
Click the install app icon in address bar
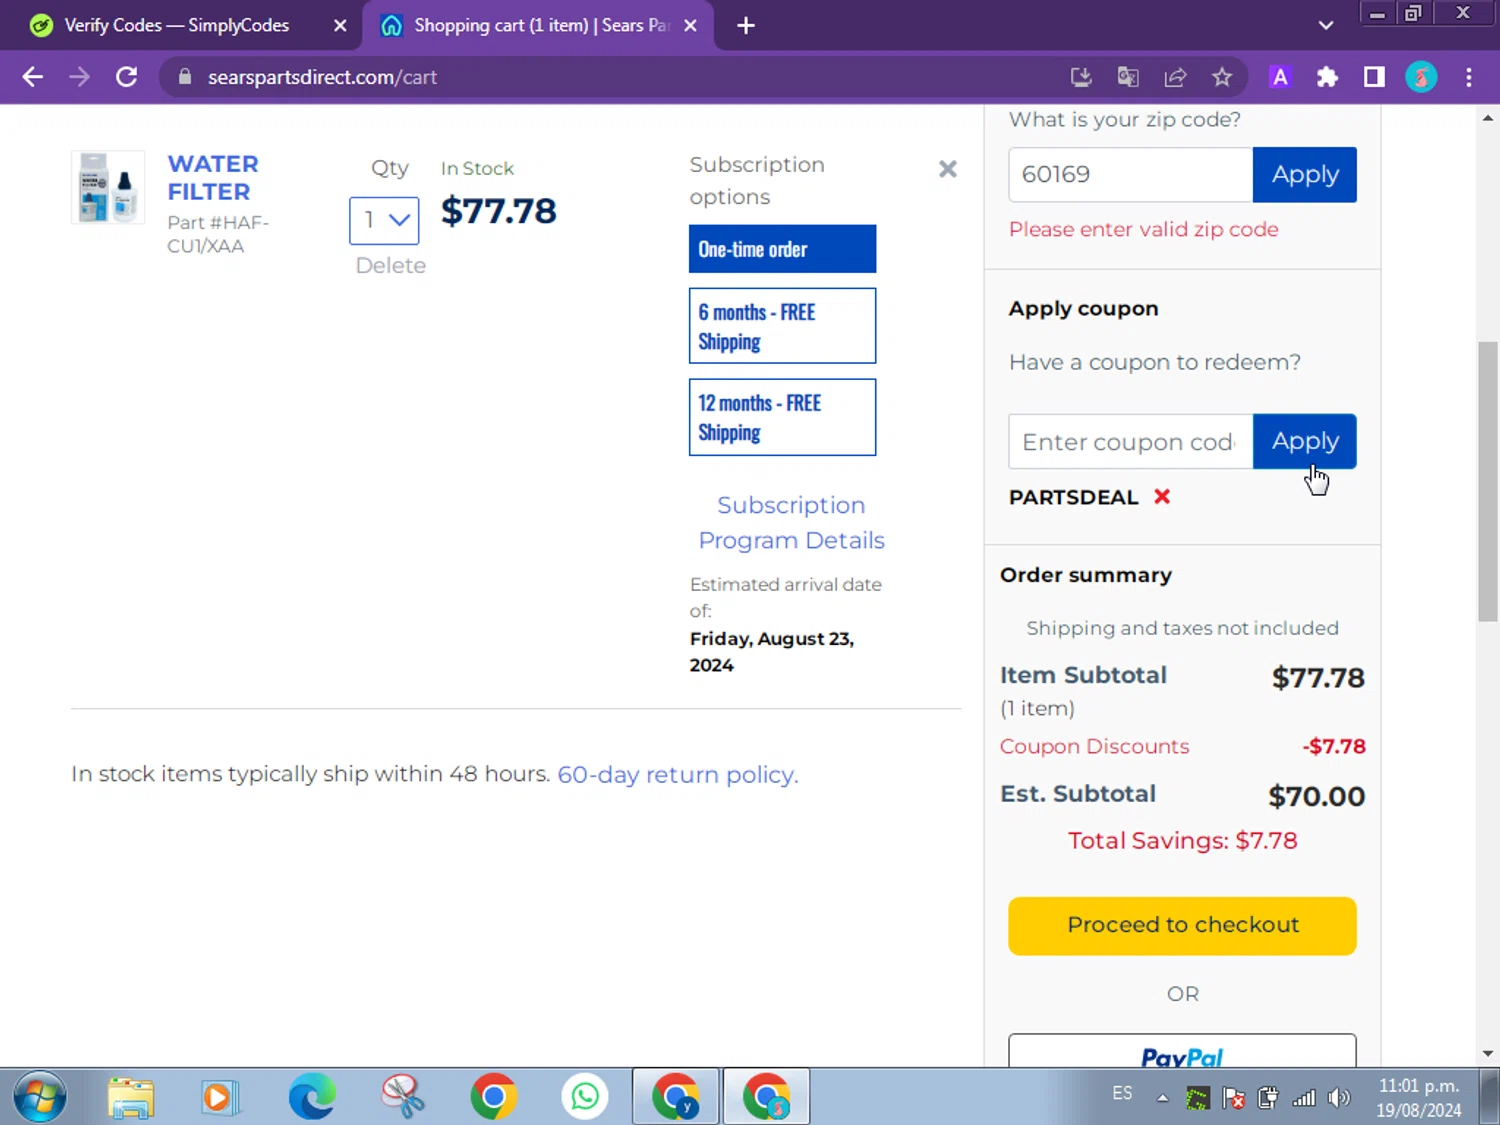point(1081,77)
